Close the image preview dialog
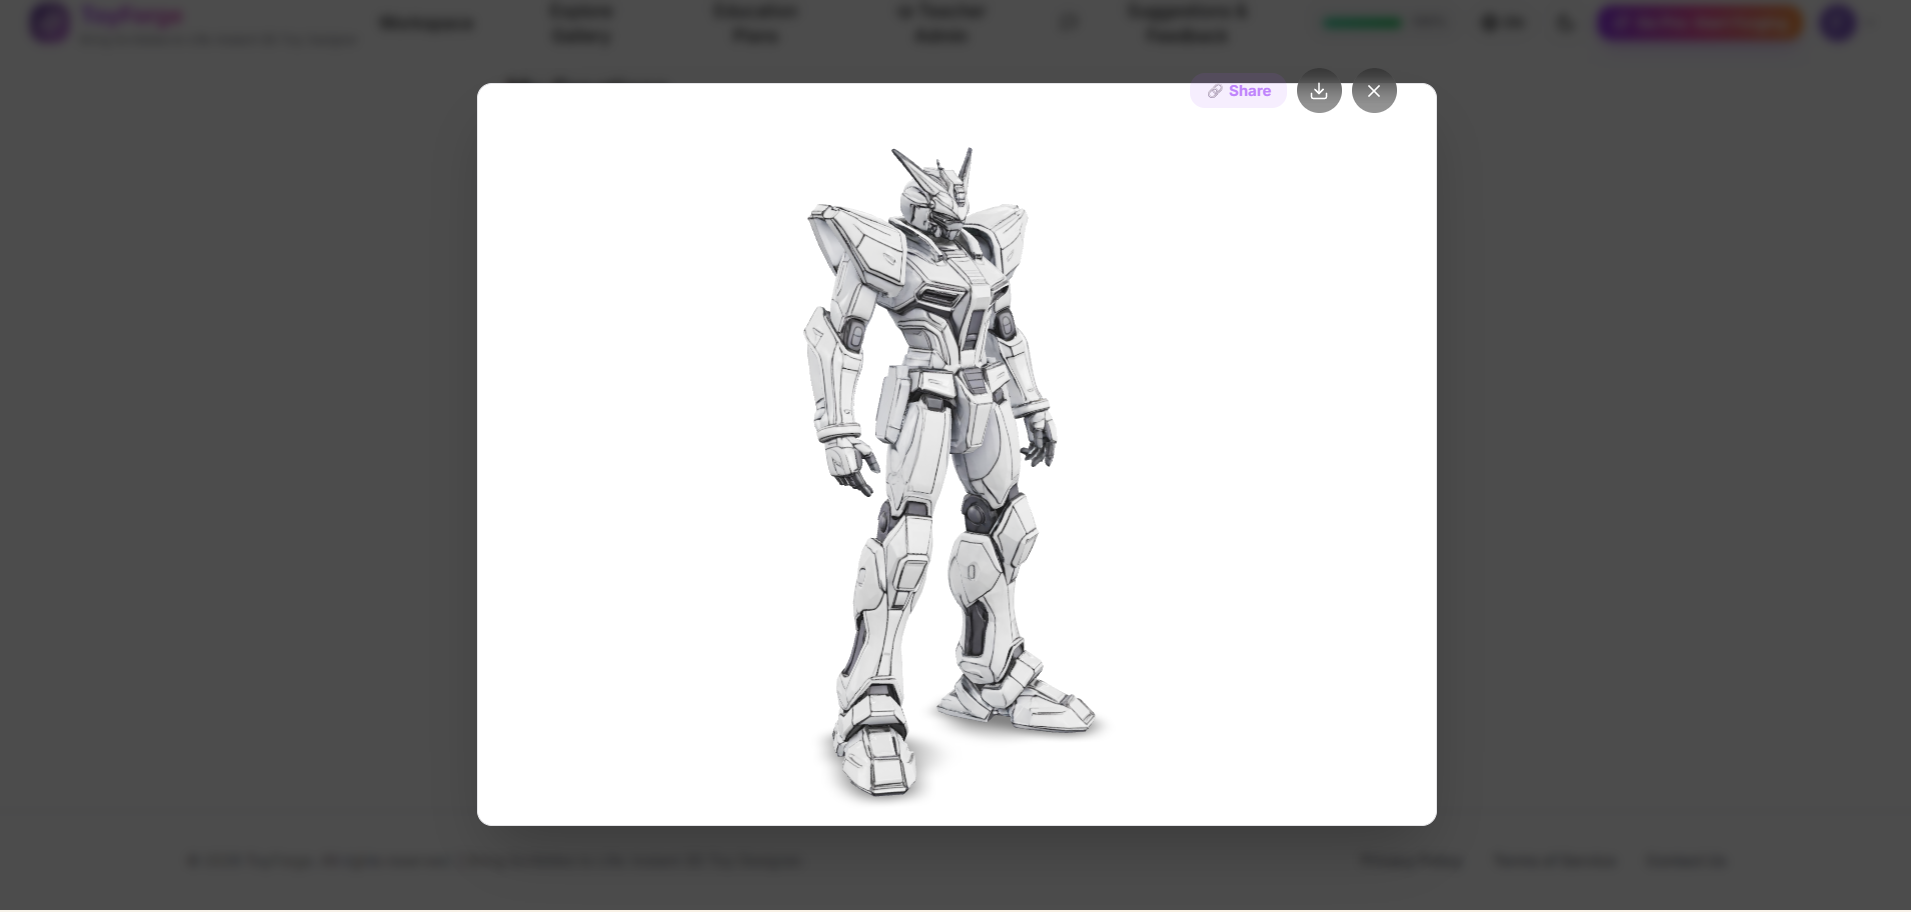The image size is (1911, 912). point(1374,91)
